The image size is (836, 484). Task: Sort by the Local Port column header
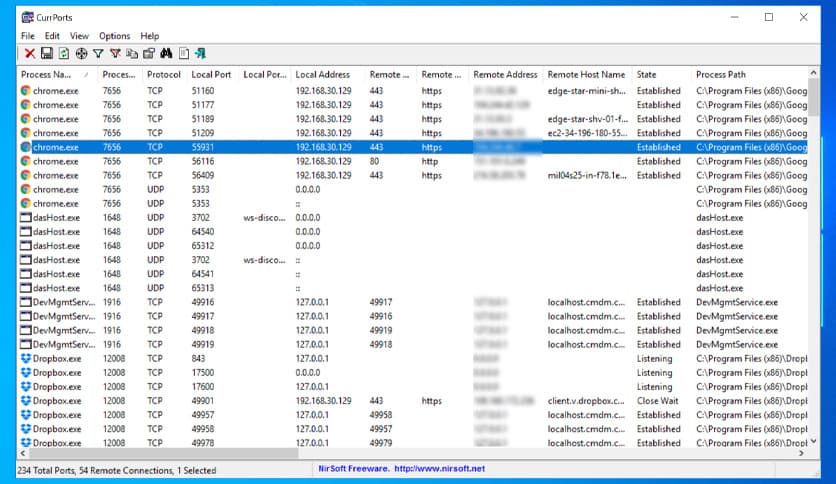212,75
